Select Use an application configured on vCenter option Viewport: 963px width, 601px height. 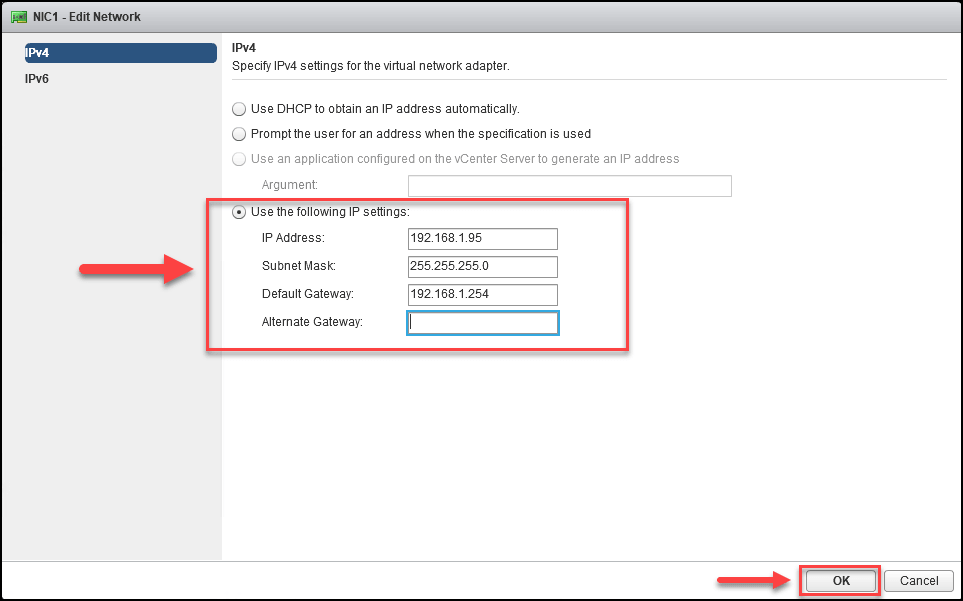coord(239,159)
